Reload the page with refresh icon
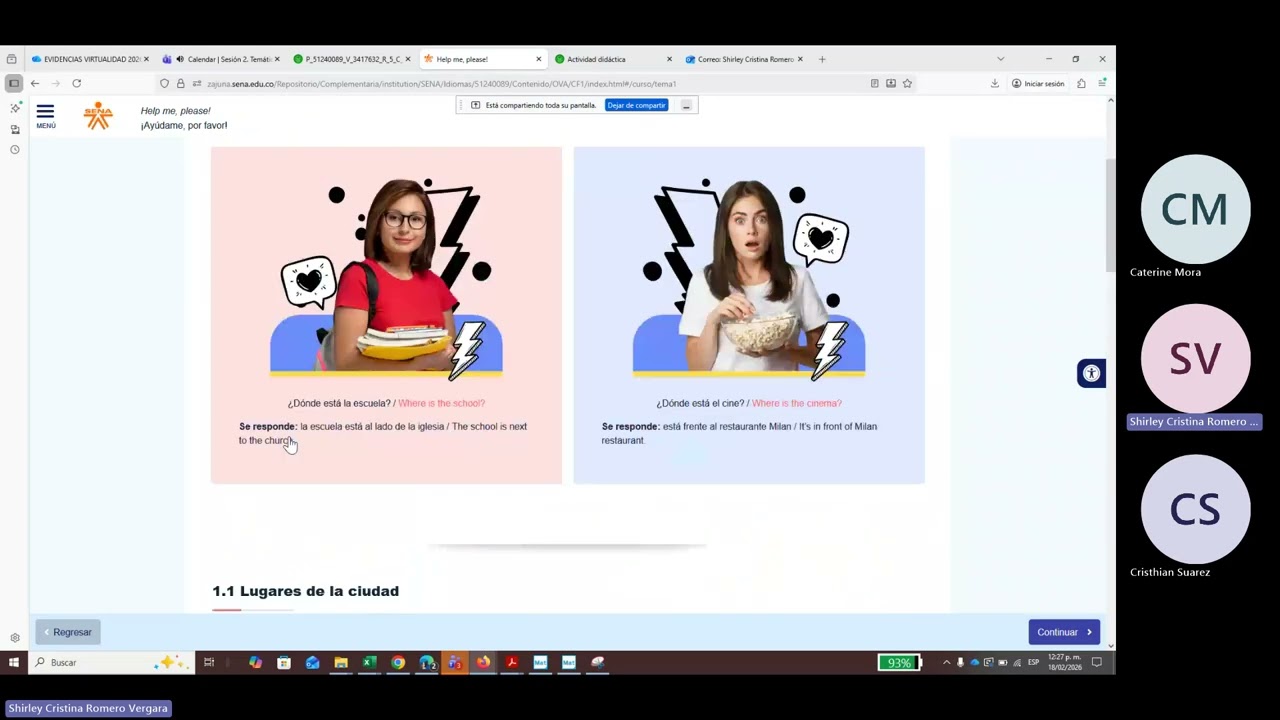Screen dimensions: 1280x720 point(76,83)
